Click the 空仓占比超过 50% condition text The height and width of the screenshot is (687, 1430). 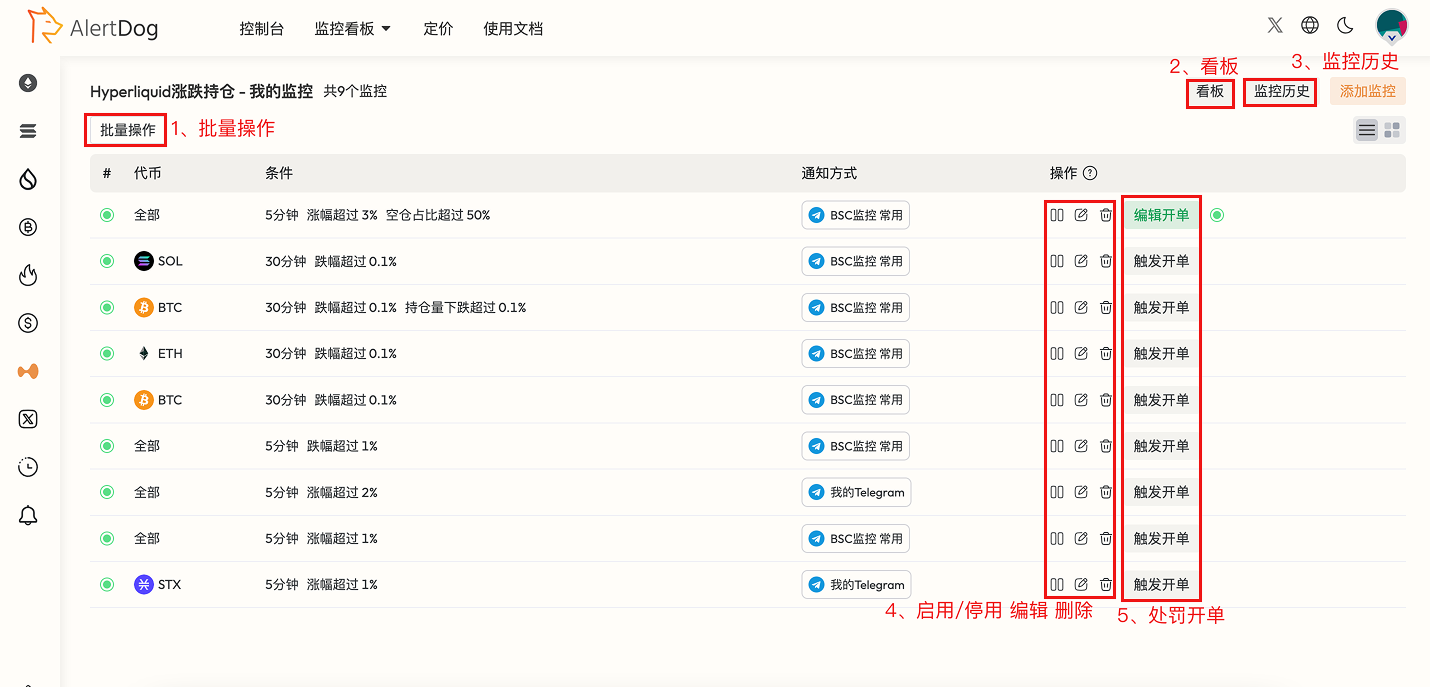click(438, 215)
